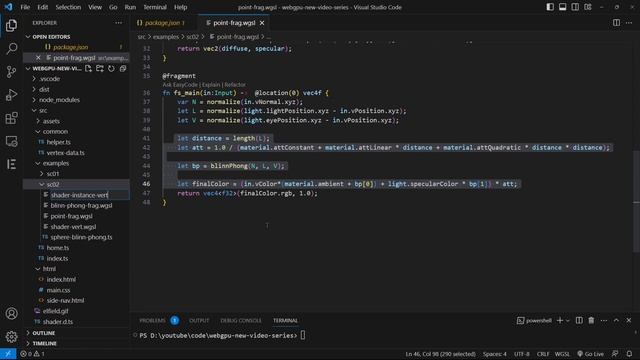Create a new terminal with plus icon
This screenshot has height=360, width=640.
tap(560, 320)
